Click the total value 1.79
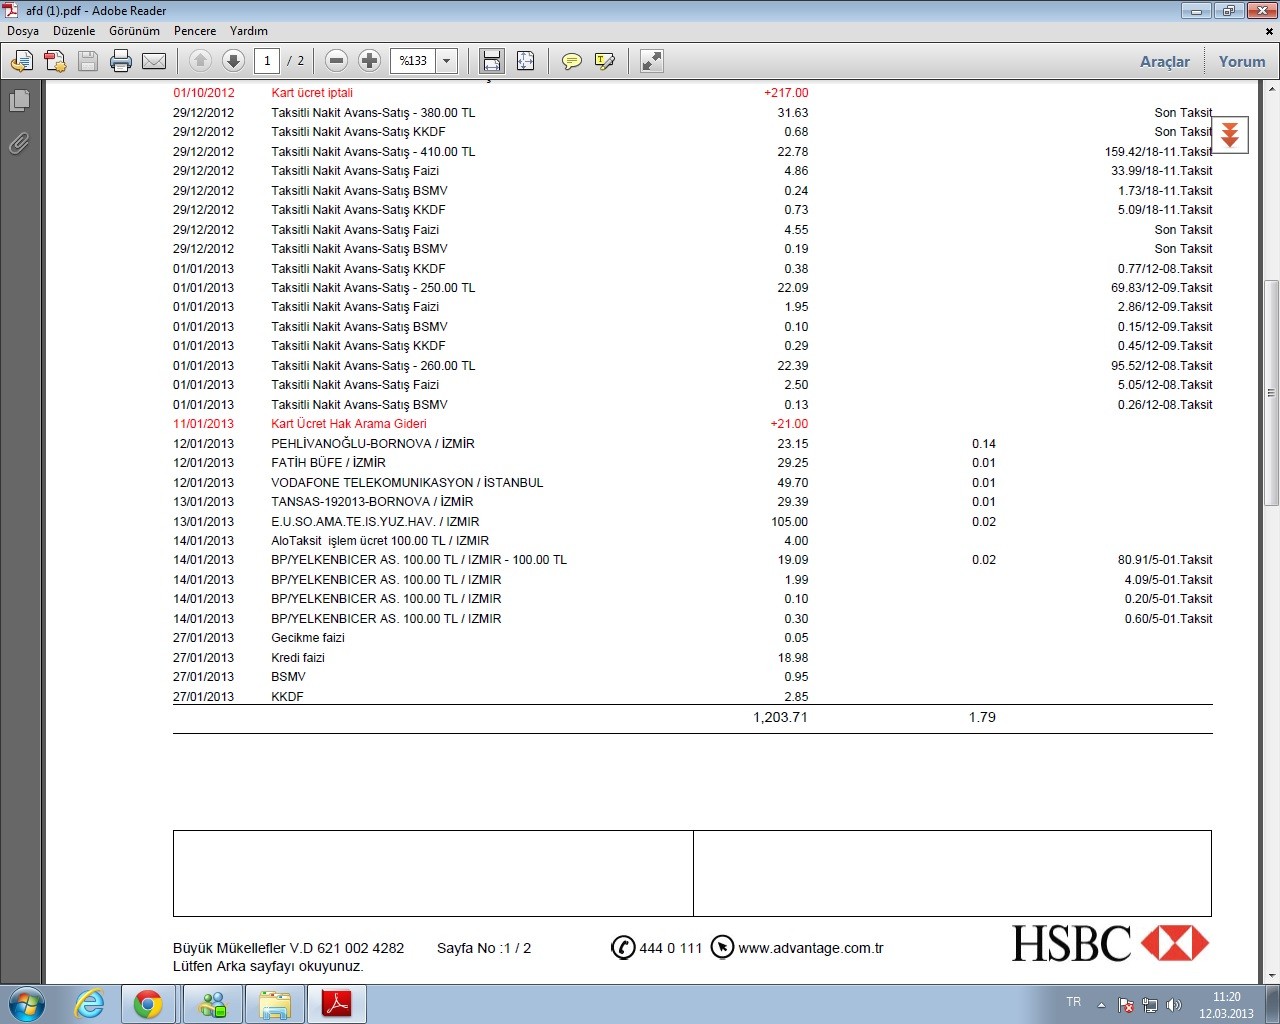Image resolution: width=1280 pixels, height=1024 pixels. 982,717
